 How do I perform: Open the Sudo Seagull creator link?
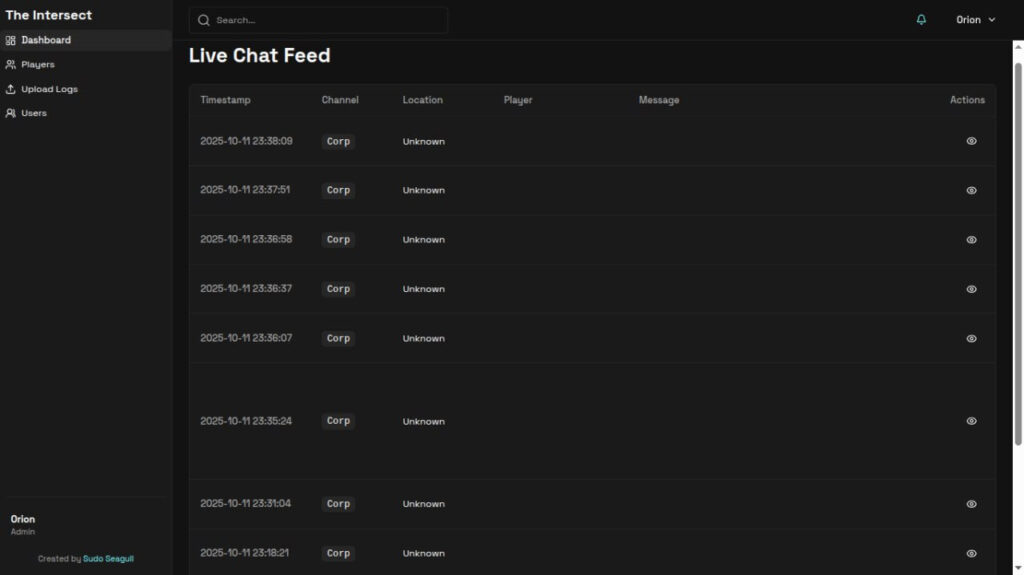[108, 559]
